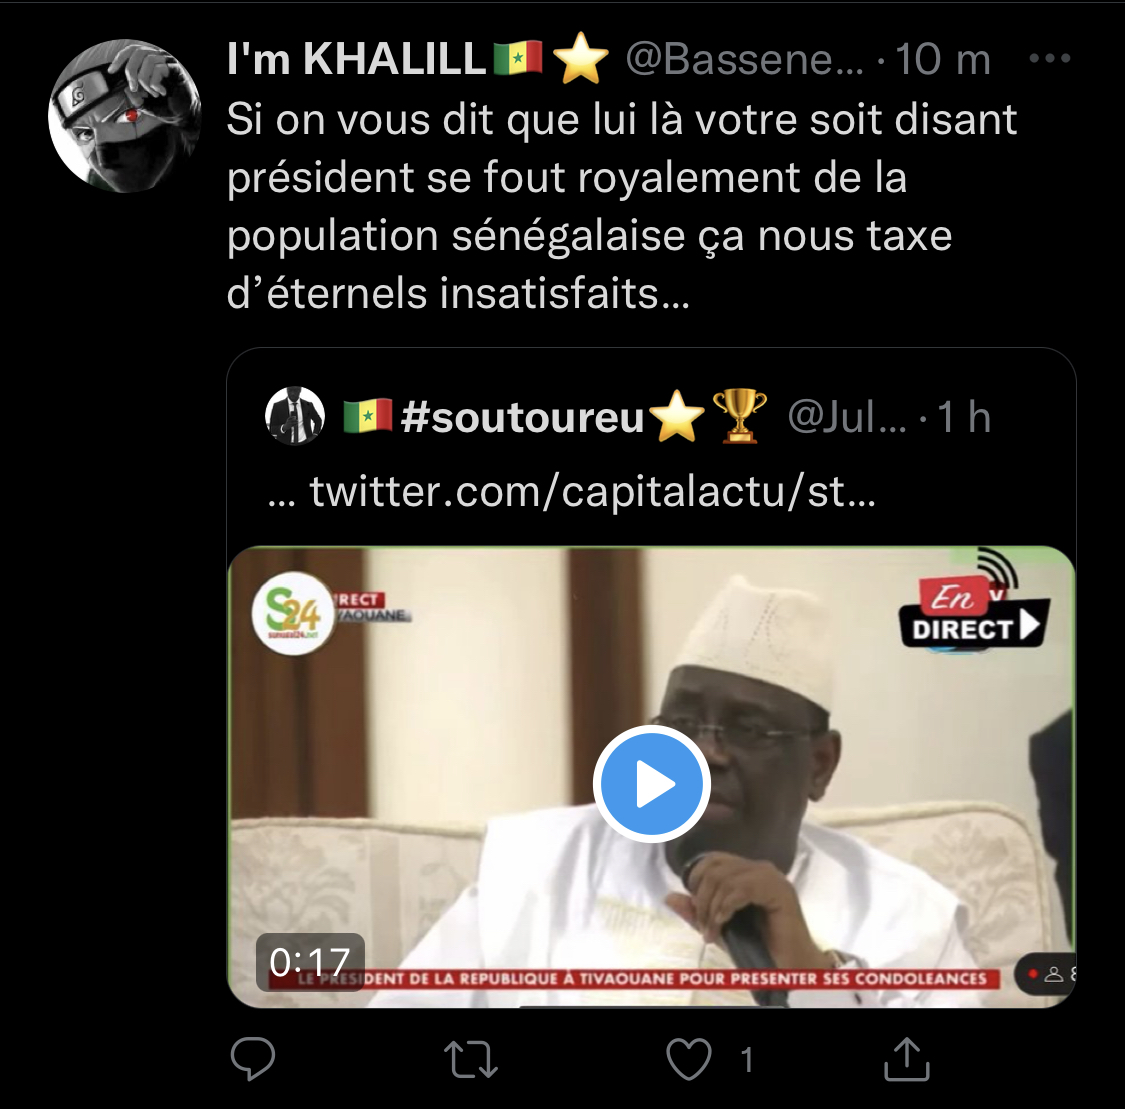This screenshot has height=1109, width=1125.
Task: Open the #soutoureu quoted author name
Action: [x=522, y=417]
